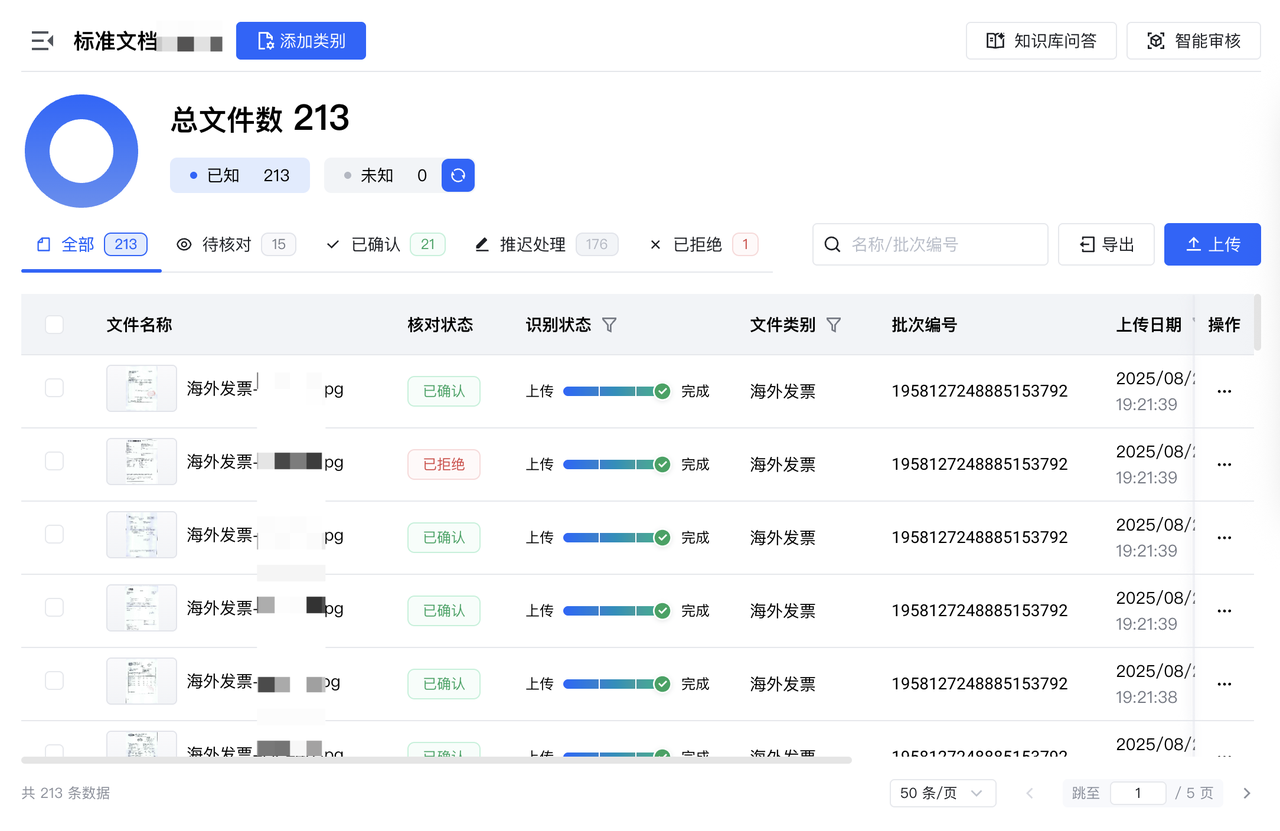Click the 批次编号 column header
The height and width of the screenshot is (831, 1280).
pos(925,325)
